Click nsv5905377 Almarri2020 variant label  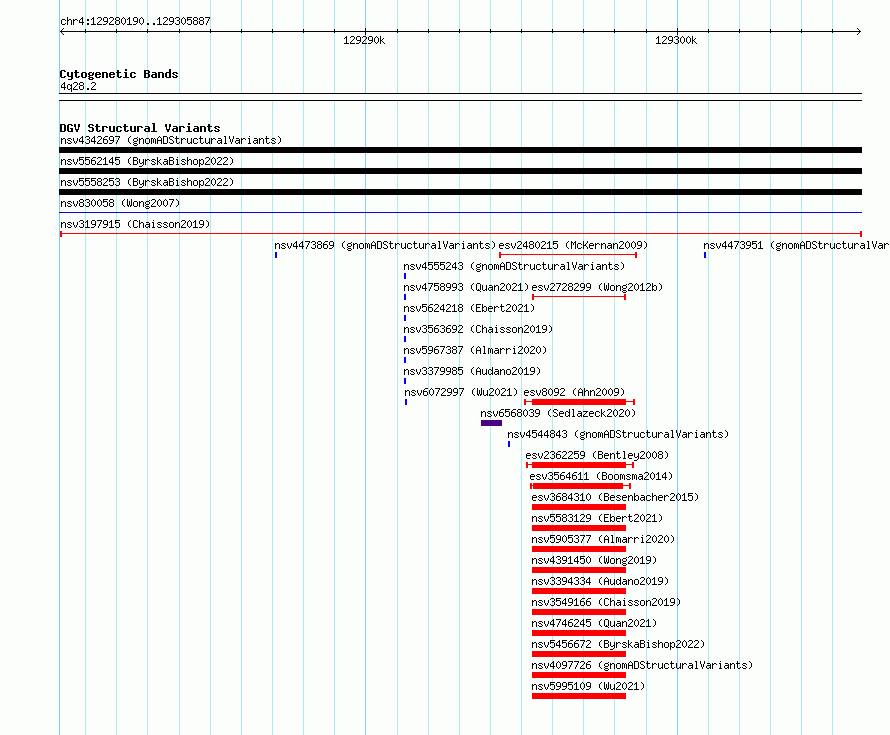[603, 539]
